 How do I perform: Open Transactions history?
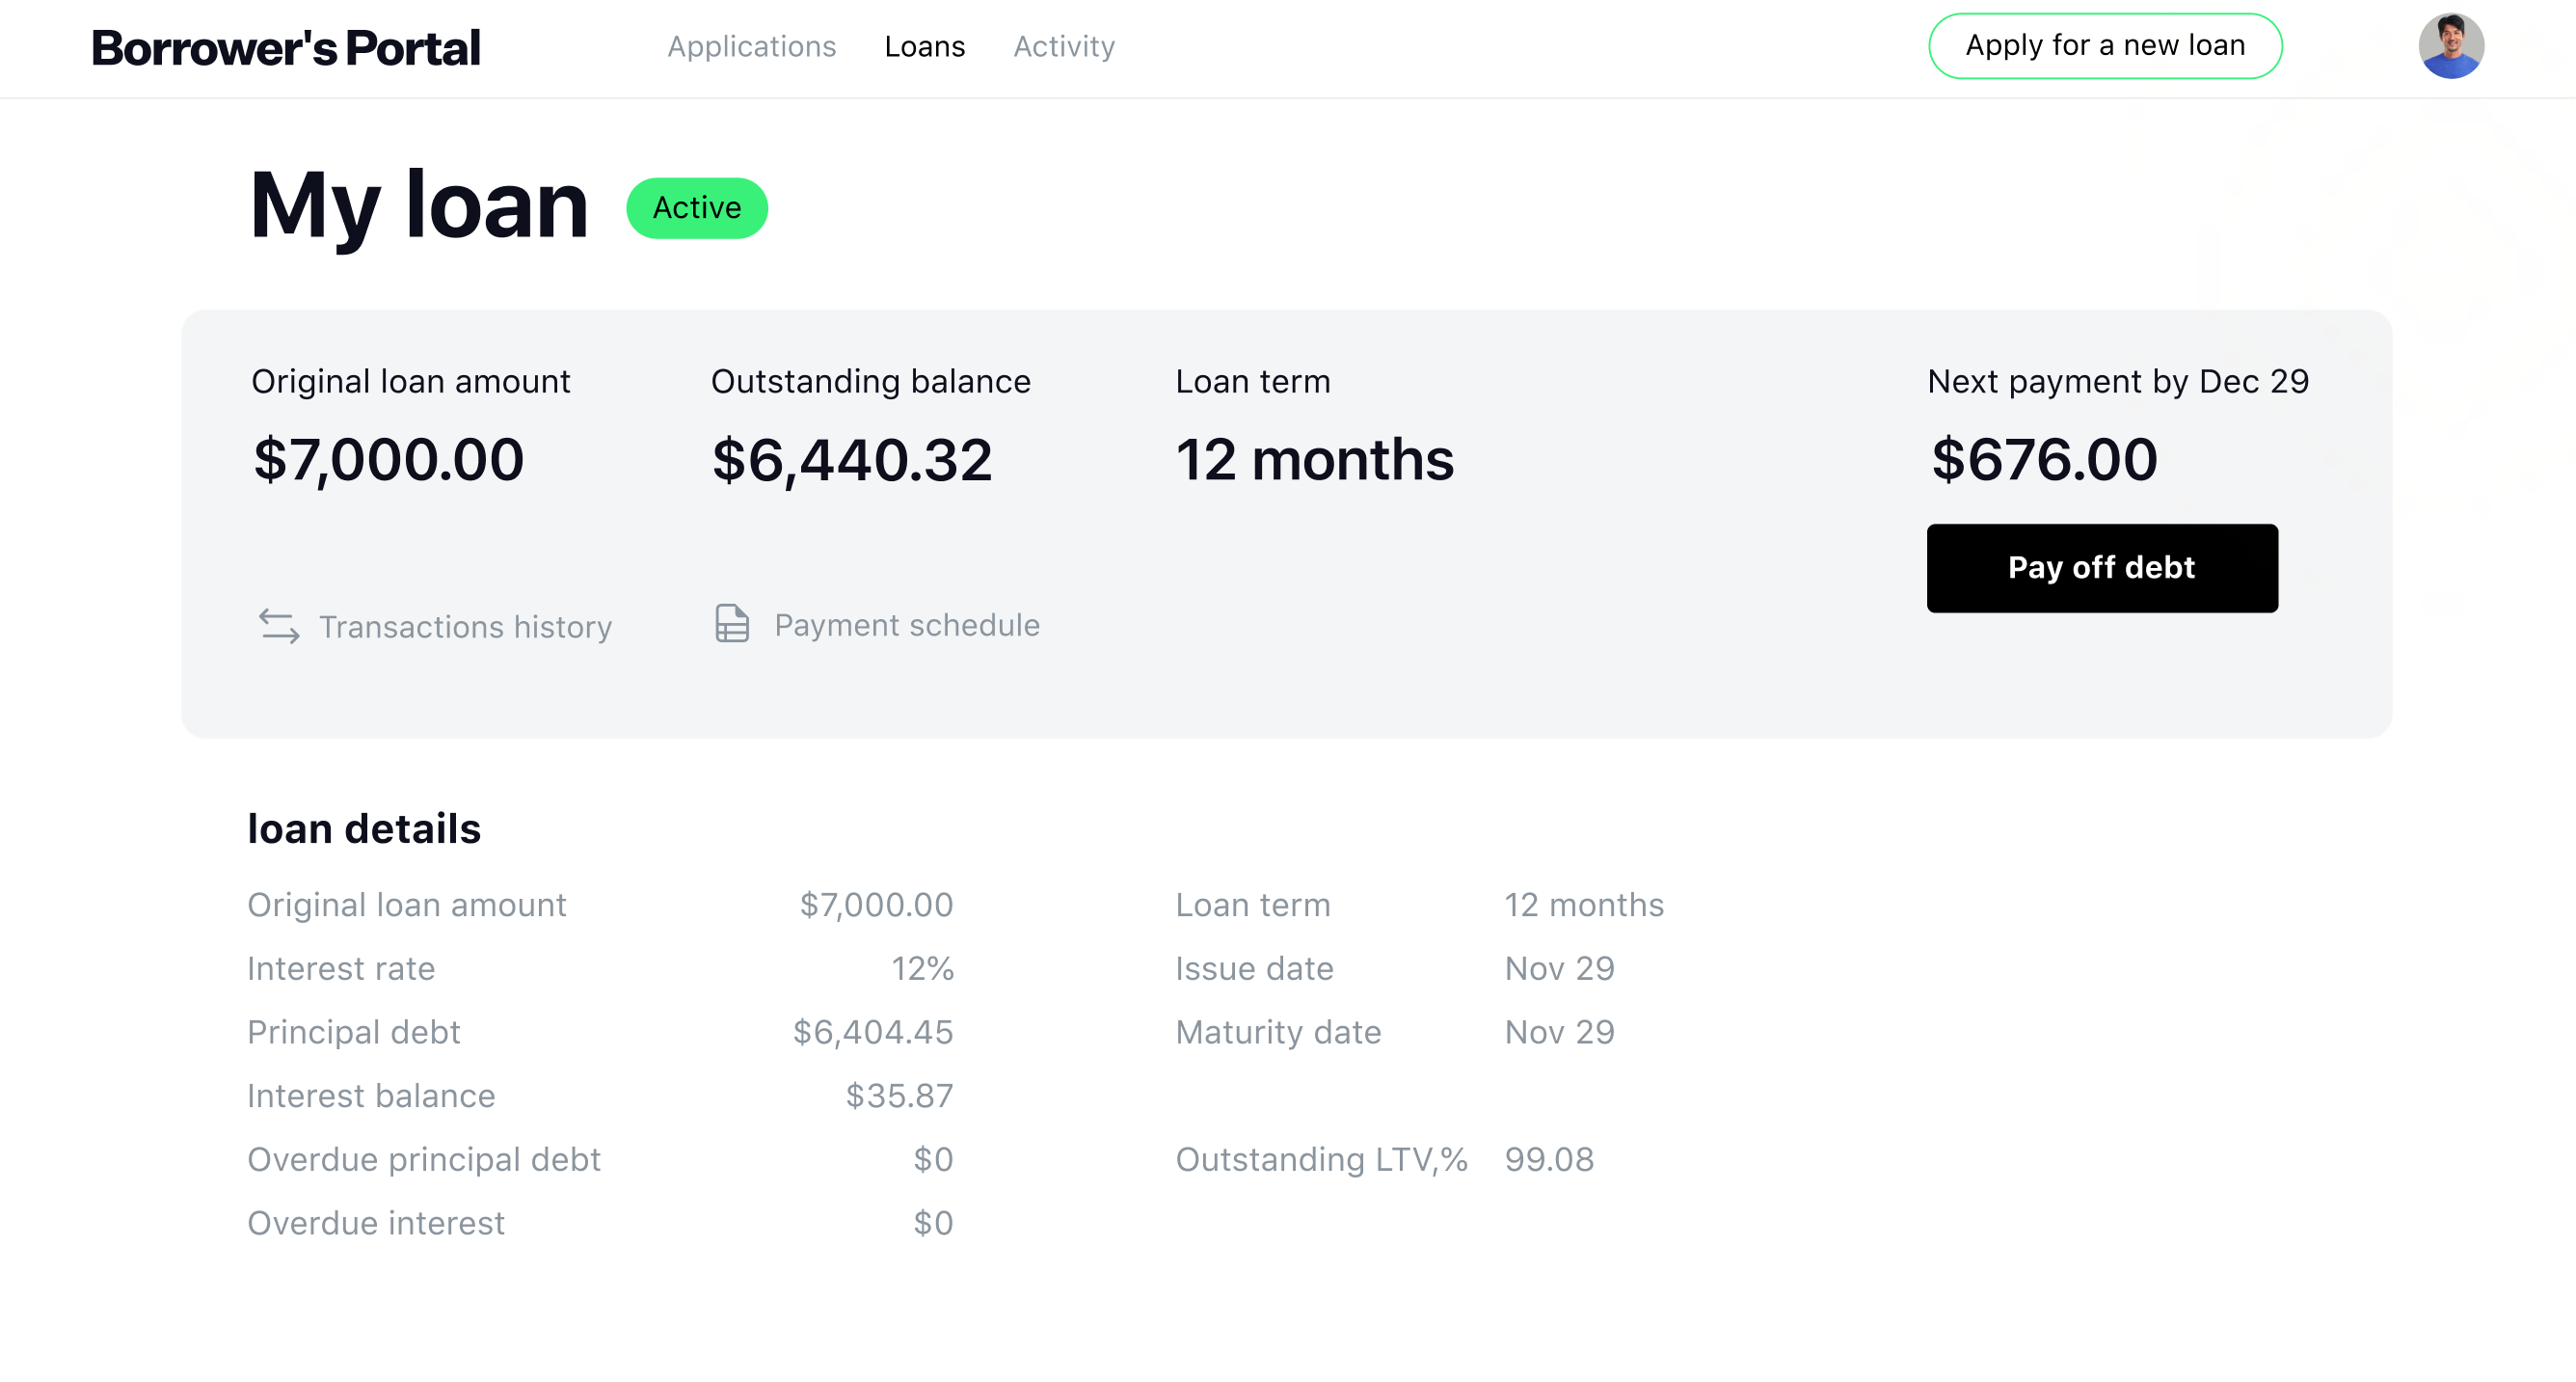466,627
